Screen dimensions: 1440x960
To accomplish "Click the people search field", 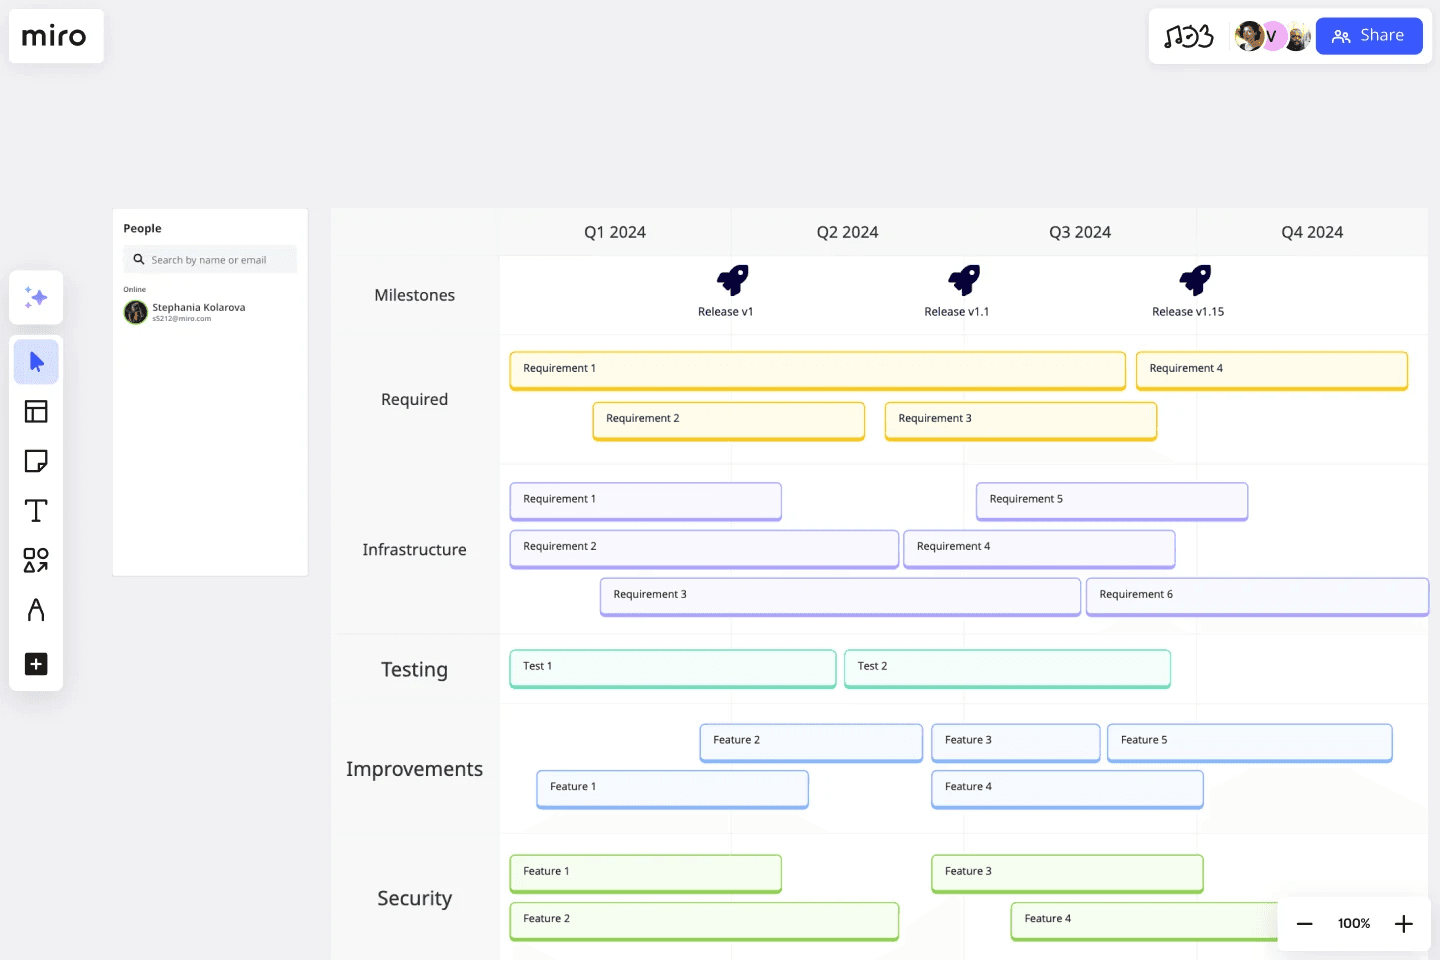I will point(210,260).
